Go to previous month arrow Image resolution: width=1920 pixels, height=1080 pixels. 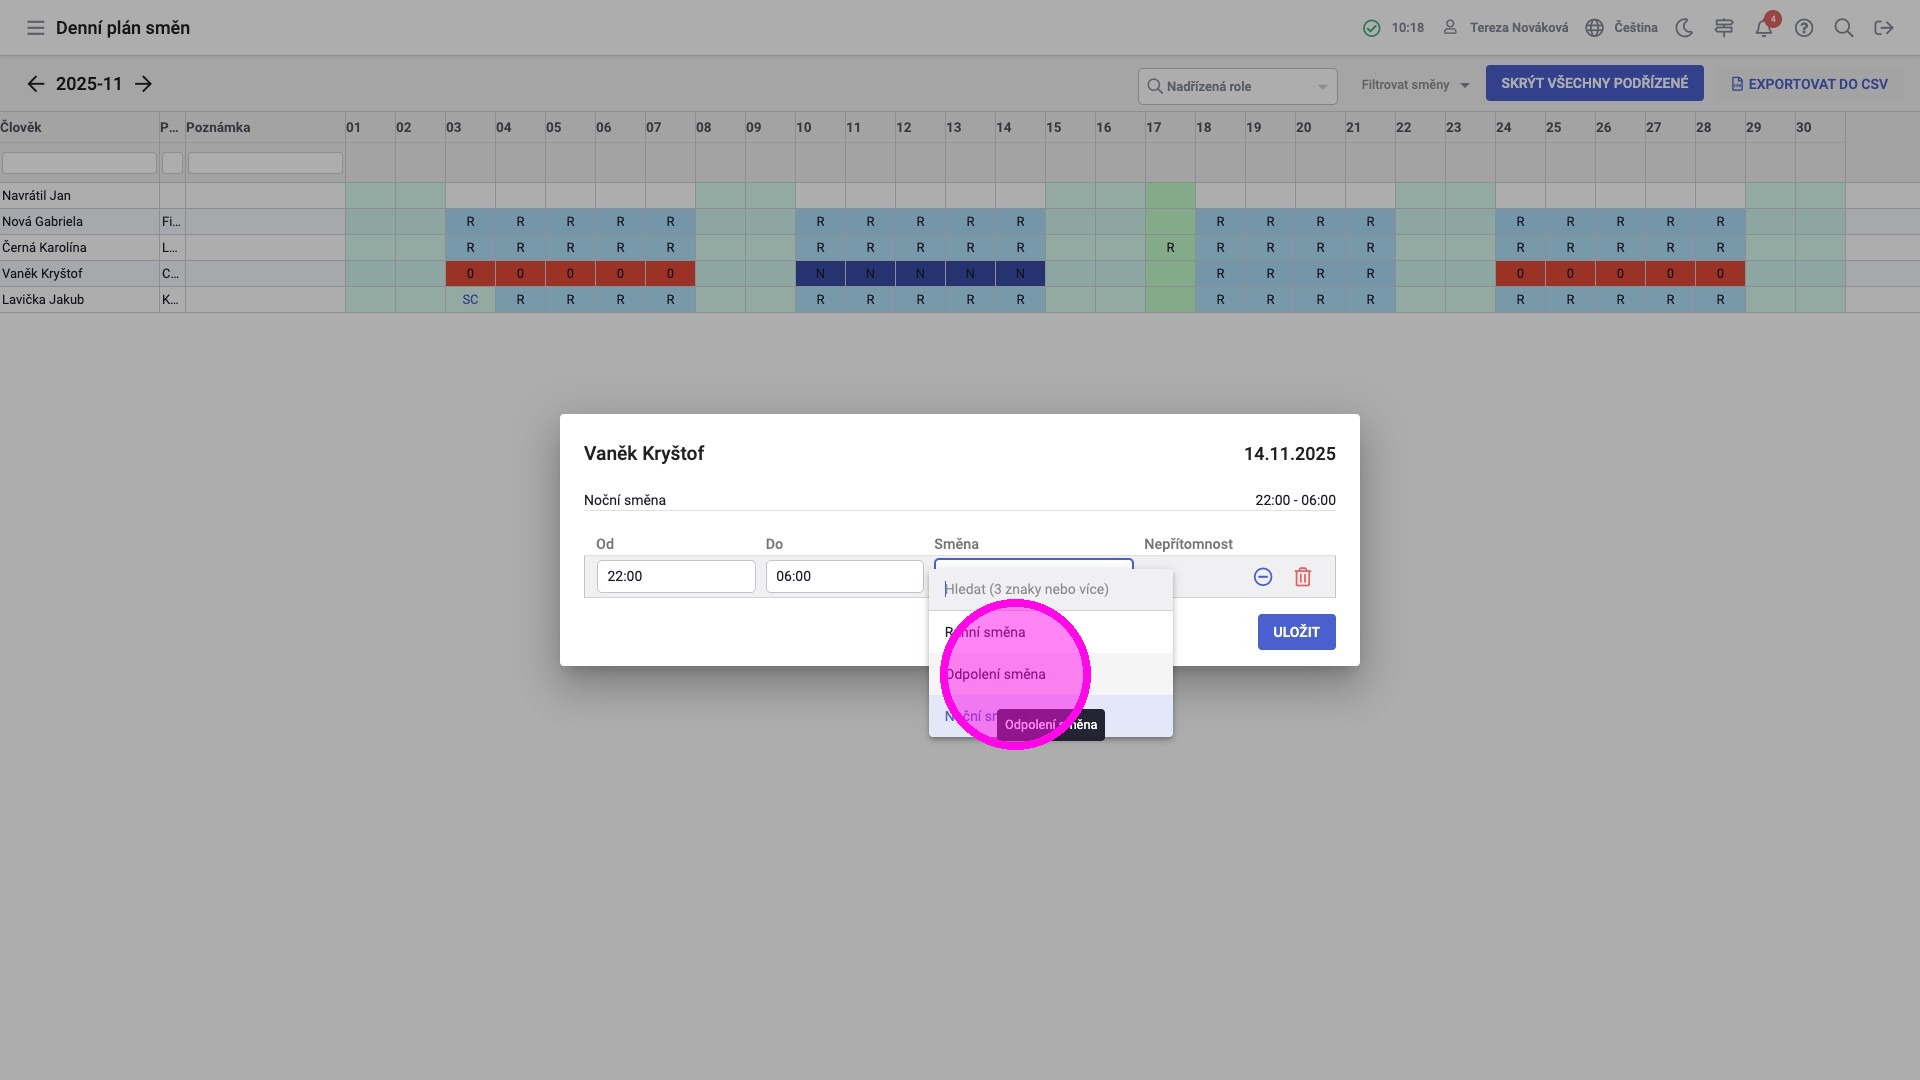click(36, 84)
